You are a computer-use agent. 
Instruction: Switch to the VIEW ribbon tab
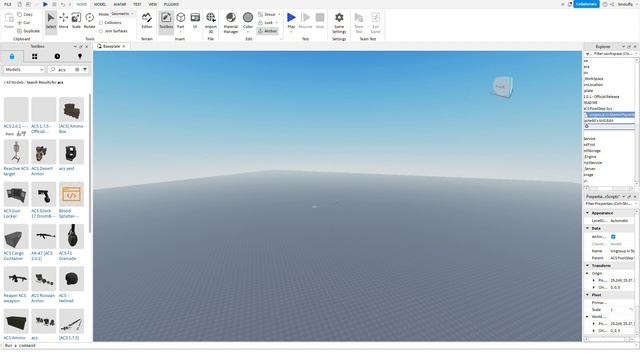tap(153, 4)
